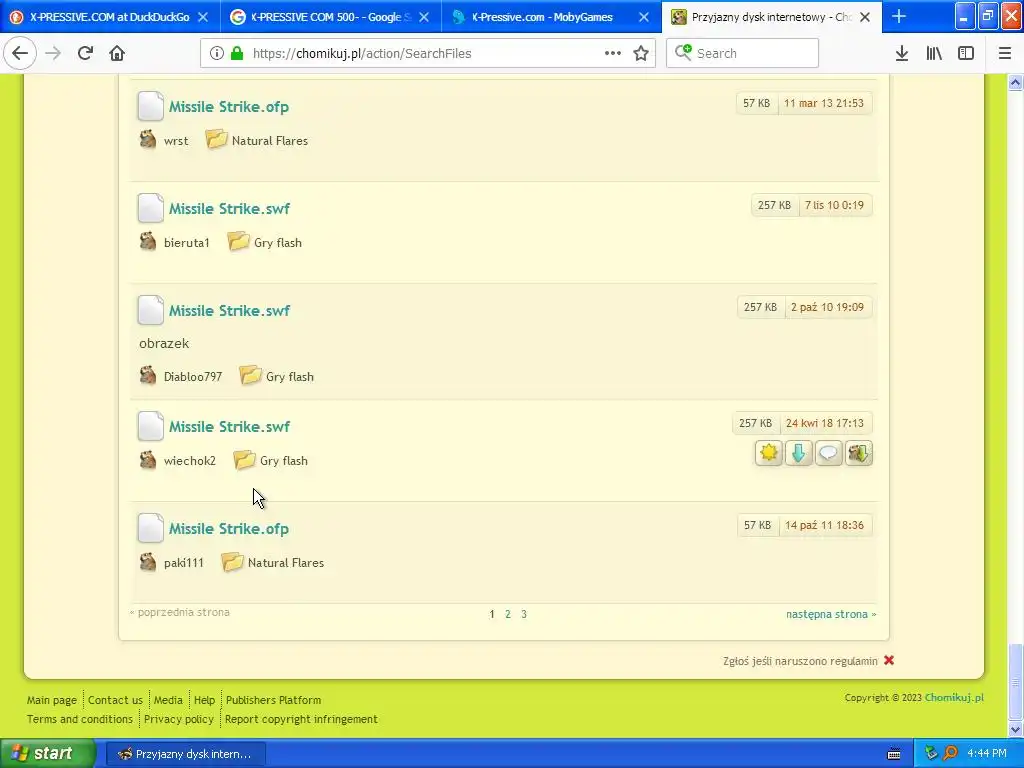Click file icon beside first Missile Strike.ofp
The image size is (1024, 768).
tap(150, 106)
